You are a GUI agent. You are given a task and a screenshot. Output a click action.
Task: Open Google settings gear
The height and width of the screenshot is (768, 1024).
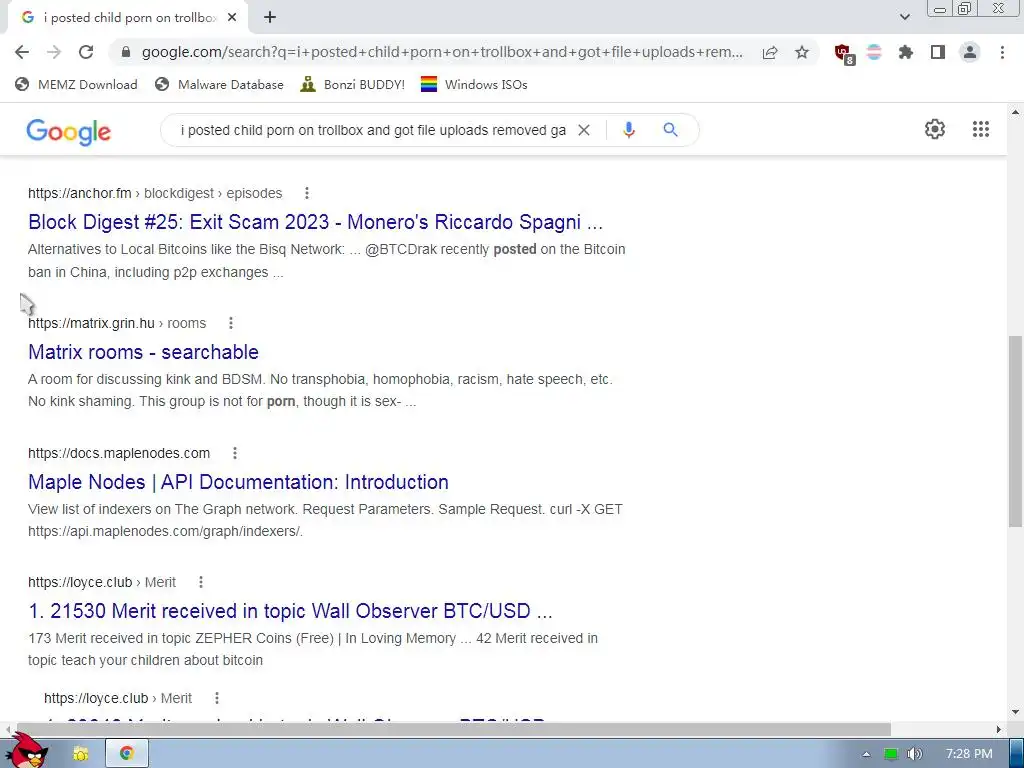(x=935, y=129)
